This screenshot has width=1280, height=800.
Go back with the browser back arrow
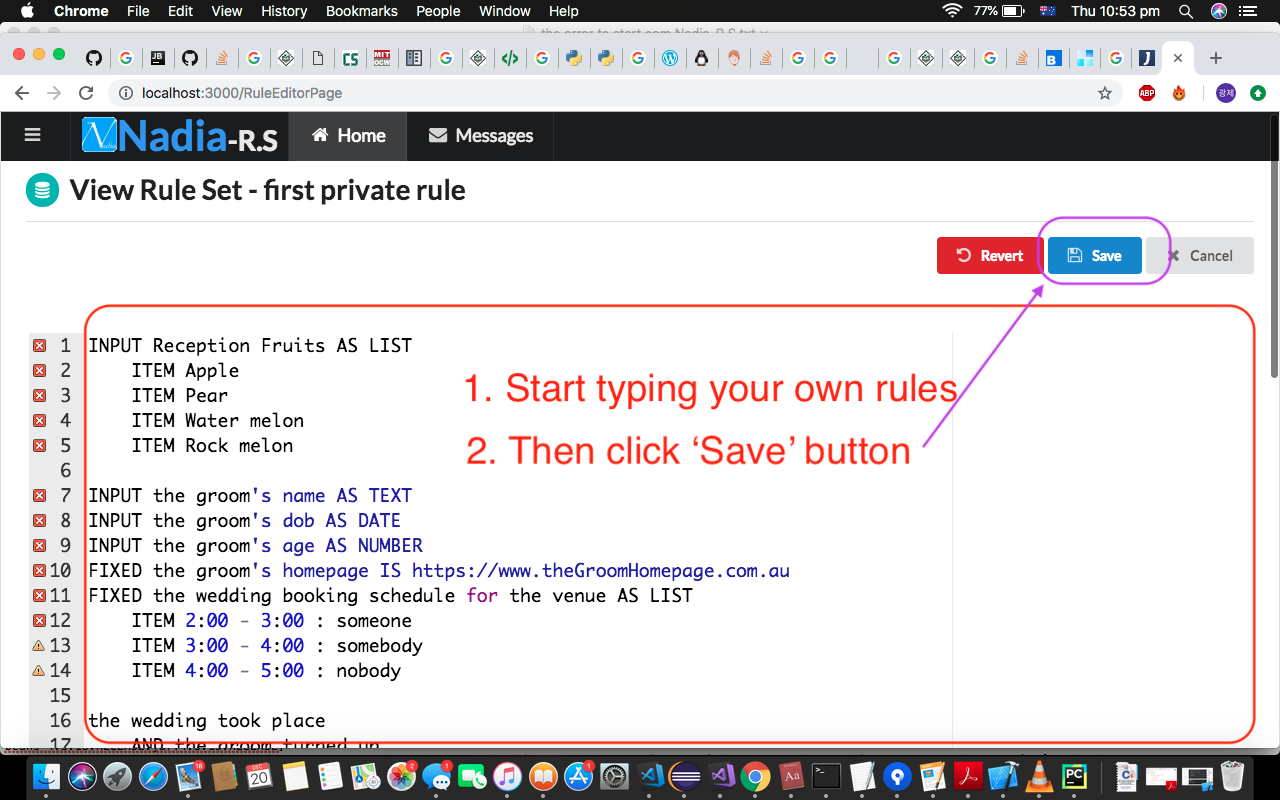(22, 93)
